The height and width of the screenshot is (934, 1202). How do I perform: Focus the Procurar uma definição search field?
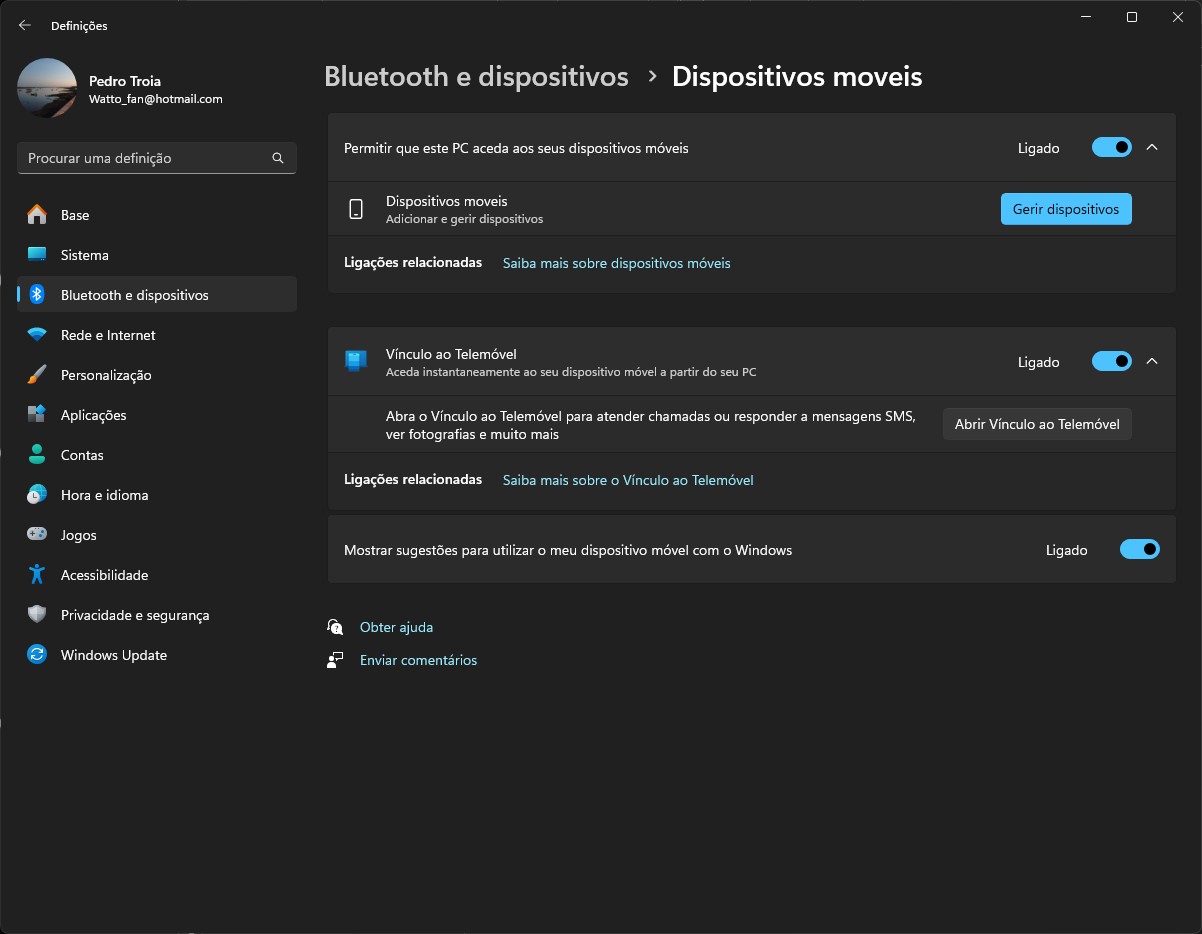(145, 158)
